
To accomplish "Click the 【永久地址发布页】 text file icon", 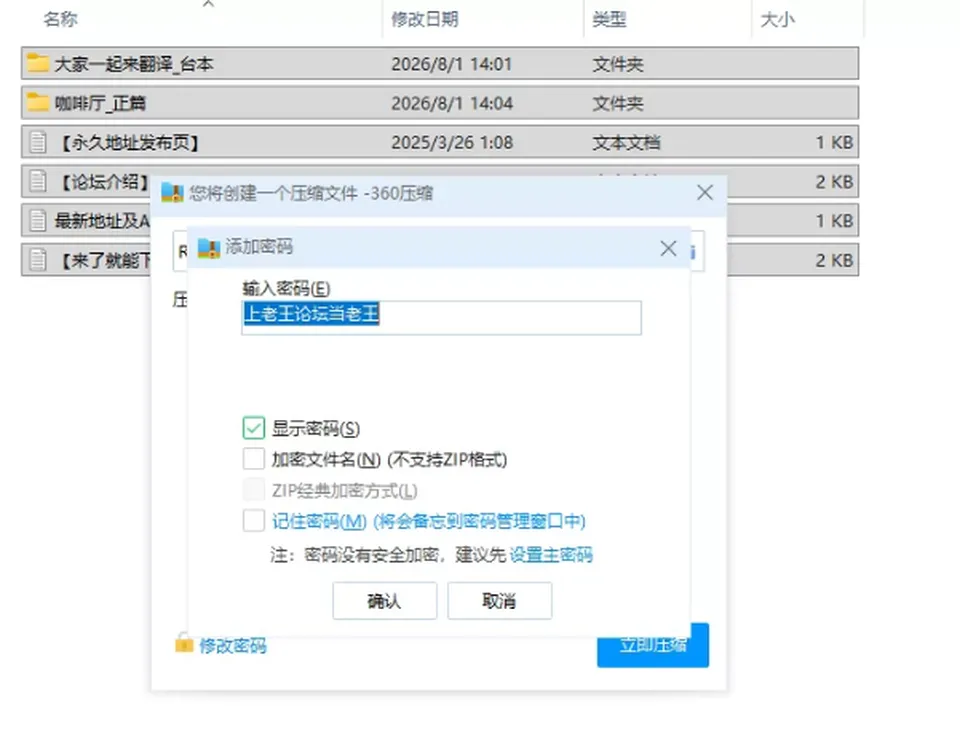I will 38,142.
